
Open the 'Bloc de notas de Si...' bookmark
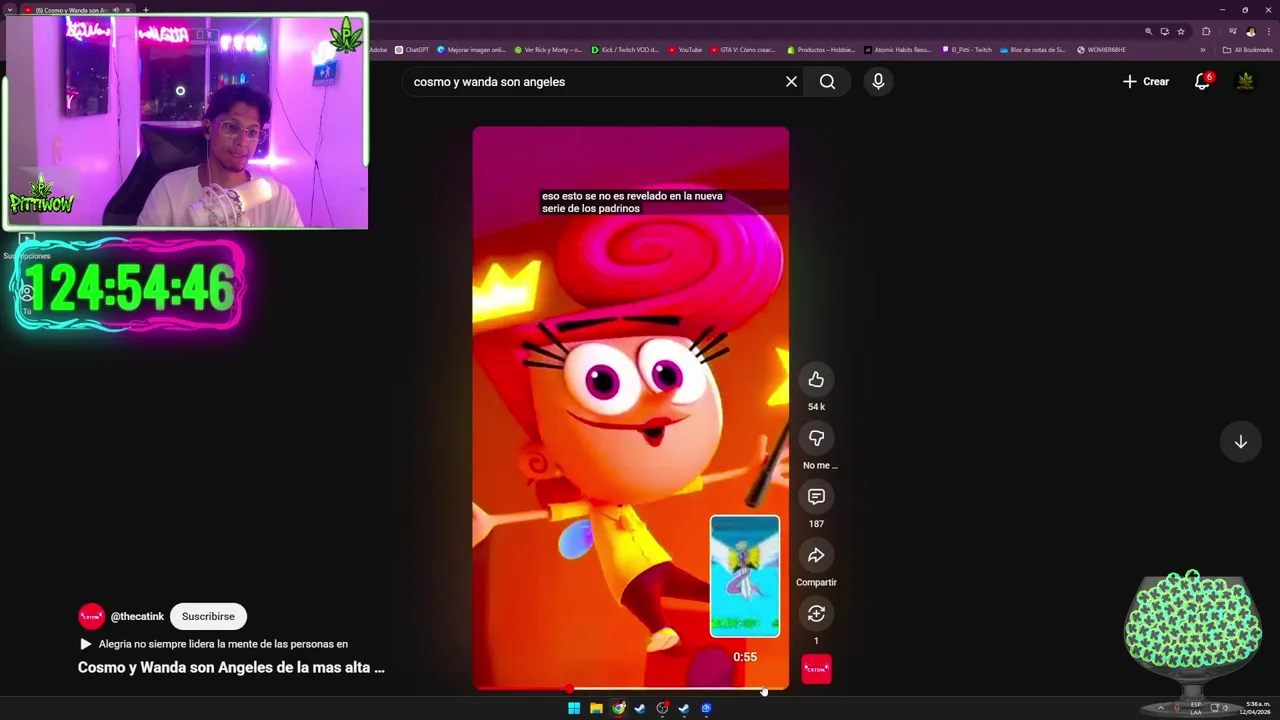[x=1033, y=50]
